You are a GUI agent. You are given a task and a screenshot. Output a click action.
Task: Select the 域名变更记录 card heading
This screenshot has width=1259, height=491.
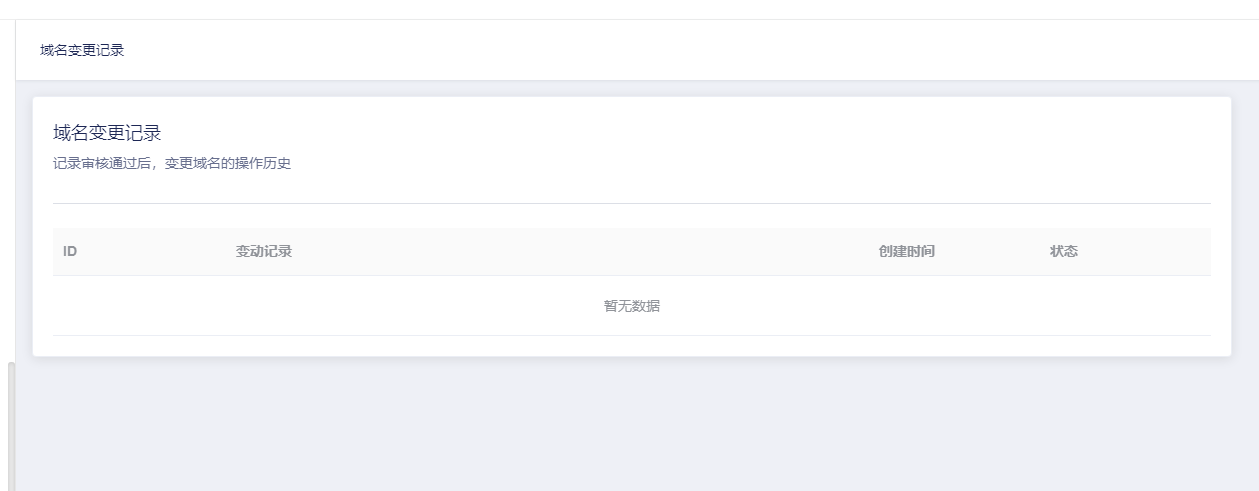click(x=107, y=134)
